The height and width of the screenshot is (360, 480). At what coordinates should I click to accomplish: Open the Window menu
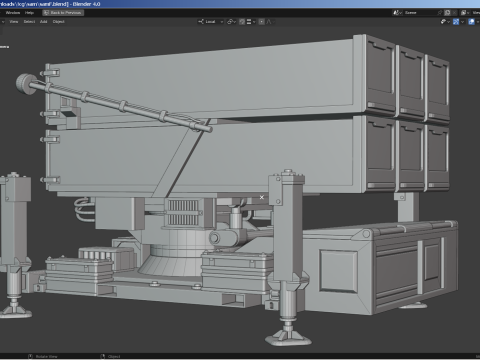click(x=13, y=13)
